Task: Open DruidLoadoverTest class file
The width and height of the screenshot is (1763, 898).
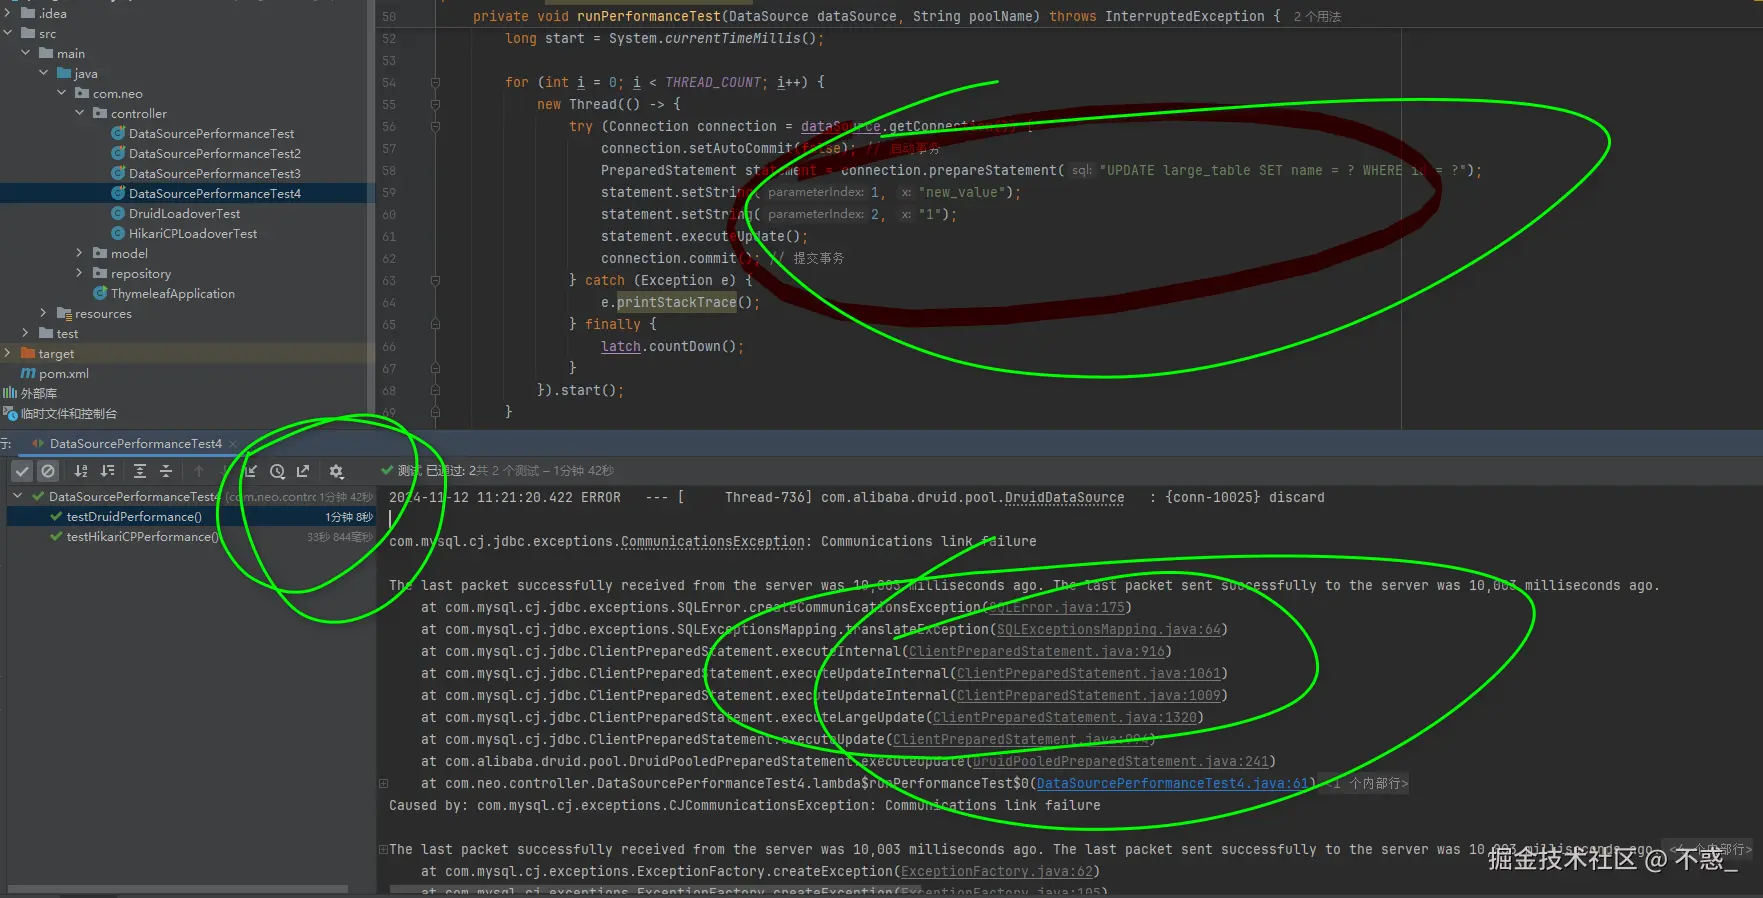Action: 176,213
